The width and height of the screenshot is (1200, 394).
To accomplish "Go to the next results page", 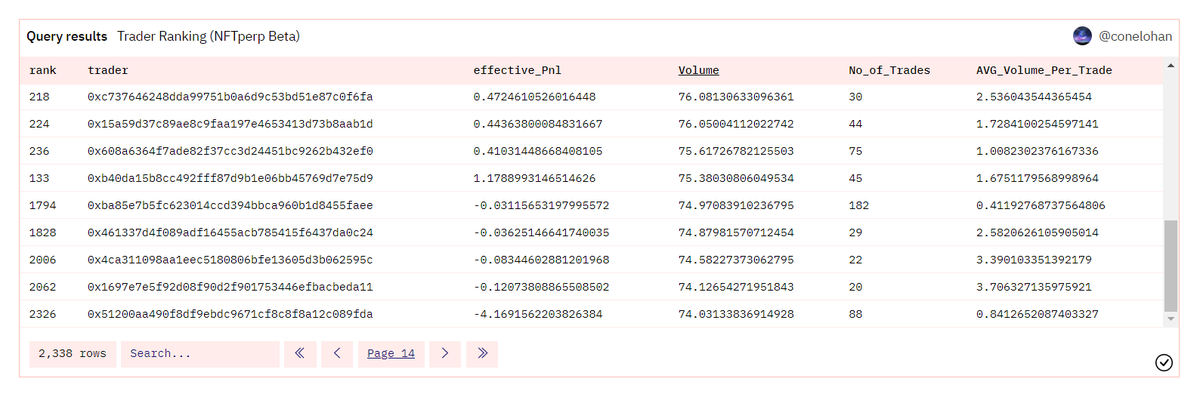I will coord(445,353).
